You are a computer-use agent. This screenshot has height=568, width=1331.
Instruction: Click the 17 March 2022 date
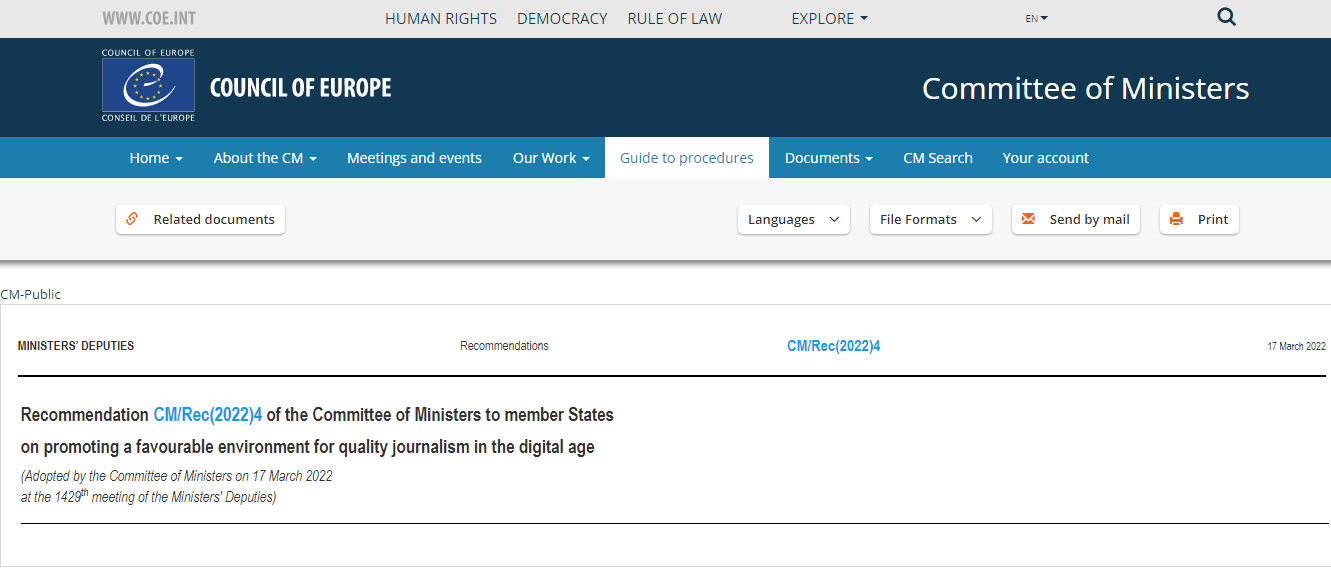pyautogui.click(x=1296, y=346)
